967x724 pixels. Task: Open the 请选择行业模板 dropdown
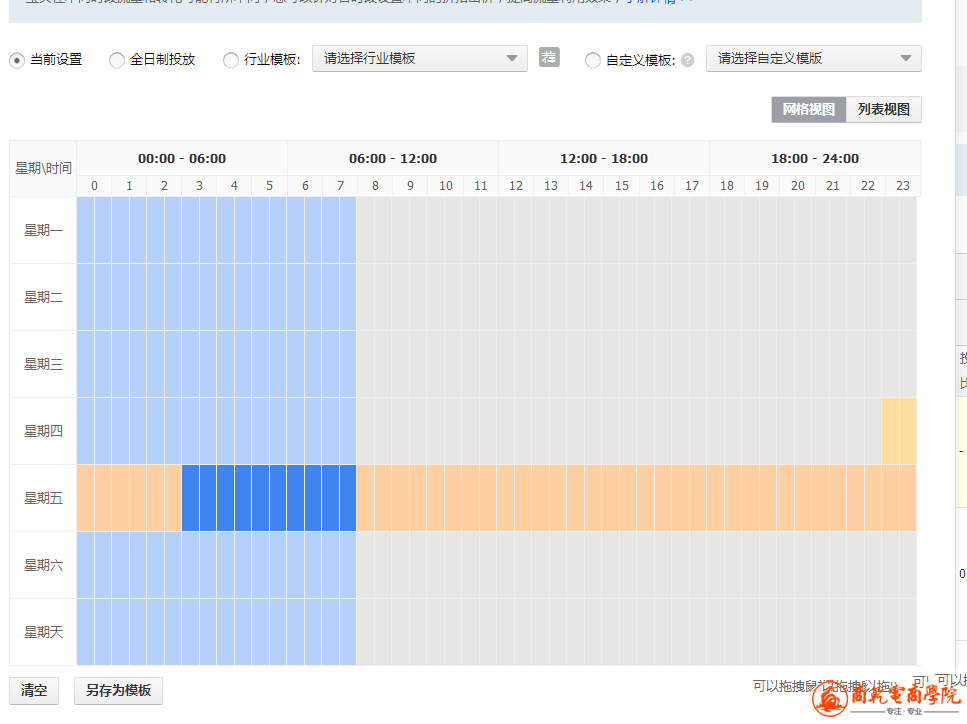click(x=419, y=59)
